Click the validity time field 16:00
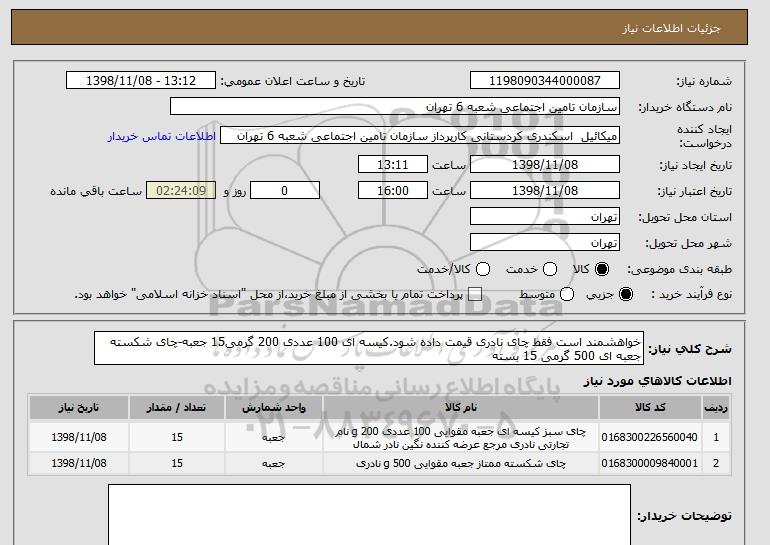This screenshot has width=770, height=545. [x=393, y=191]
